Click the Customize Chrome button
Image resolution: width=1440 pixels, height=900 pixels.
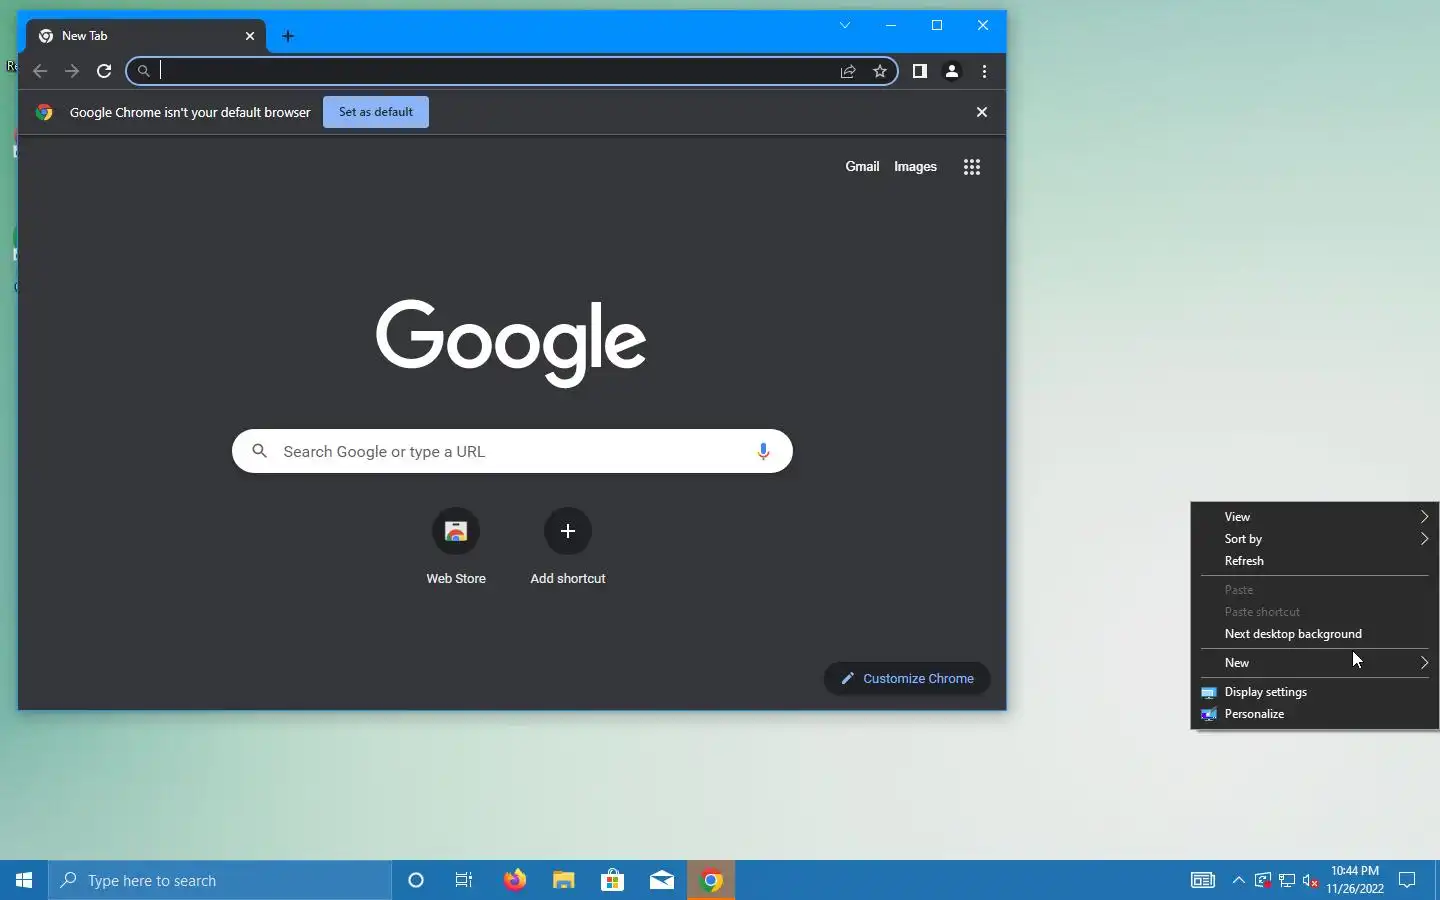(907, 678)
